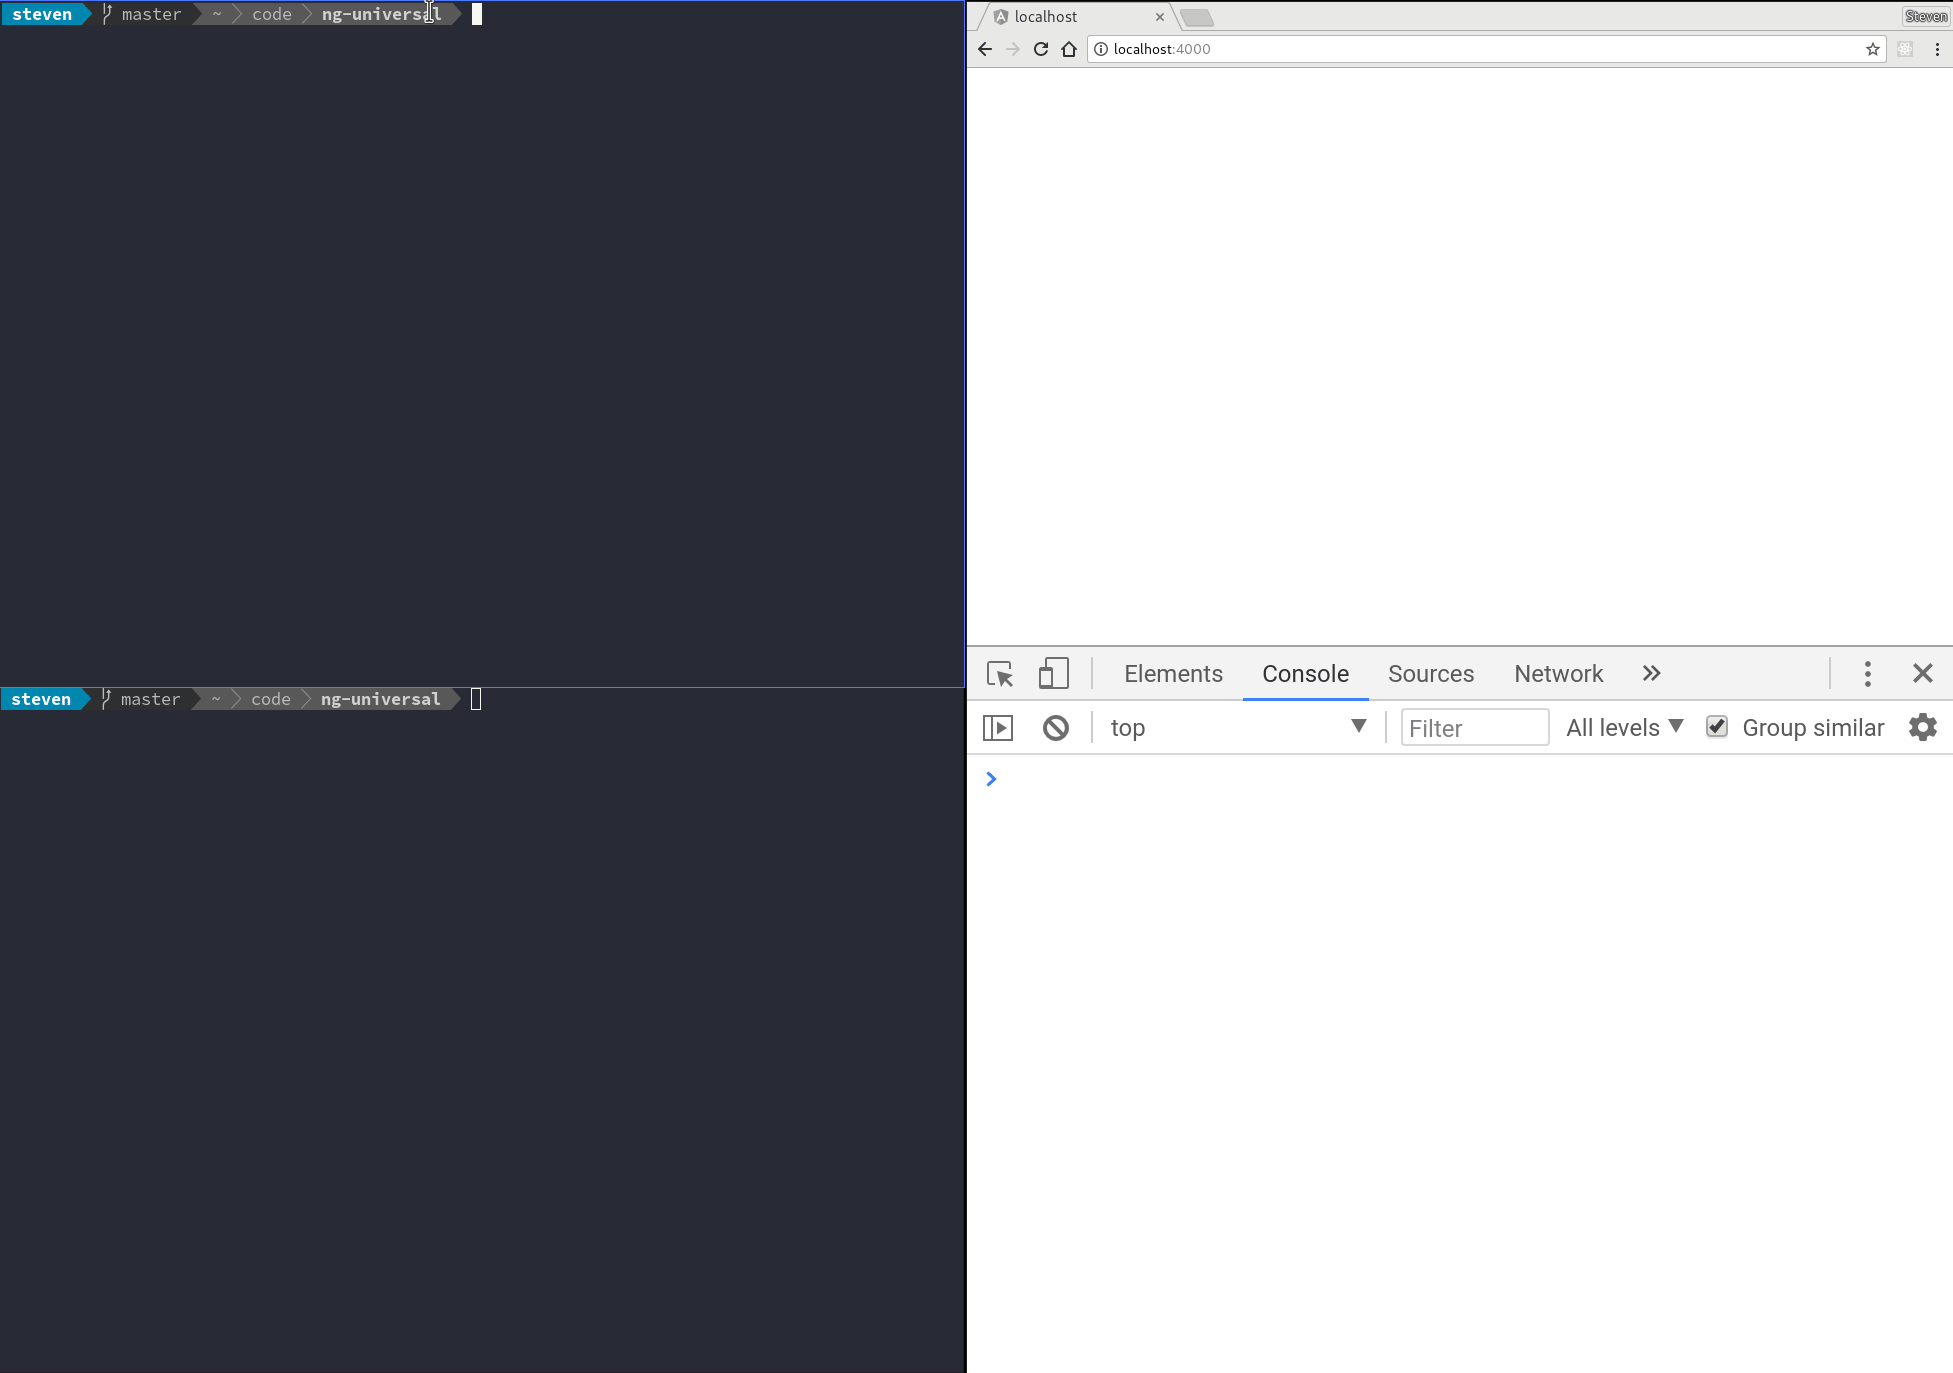
Task: Click the Elements tab in DevTools
Action: point(1176,673)
